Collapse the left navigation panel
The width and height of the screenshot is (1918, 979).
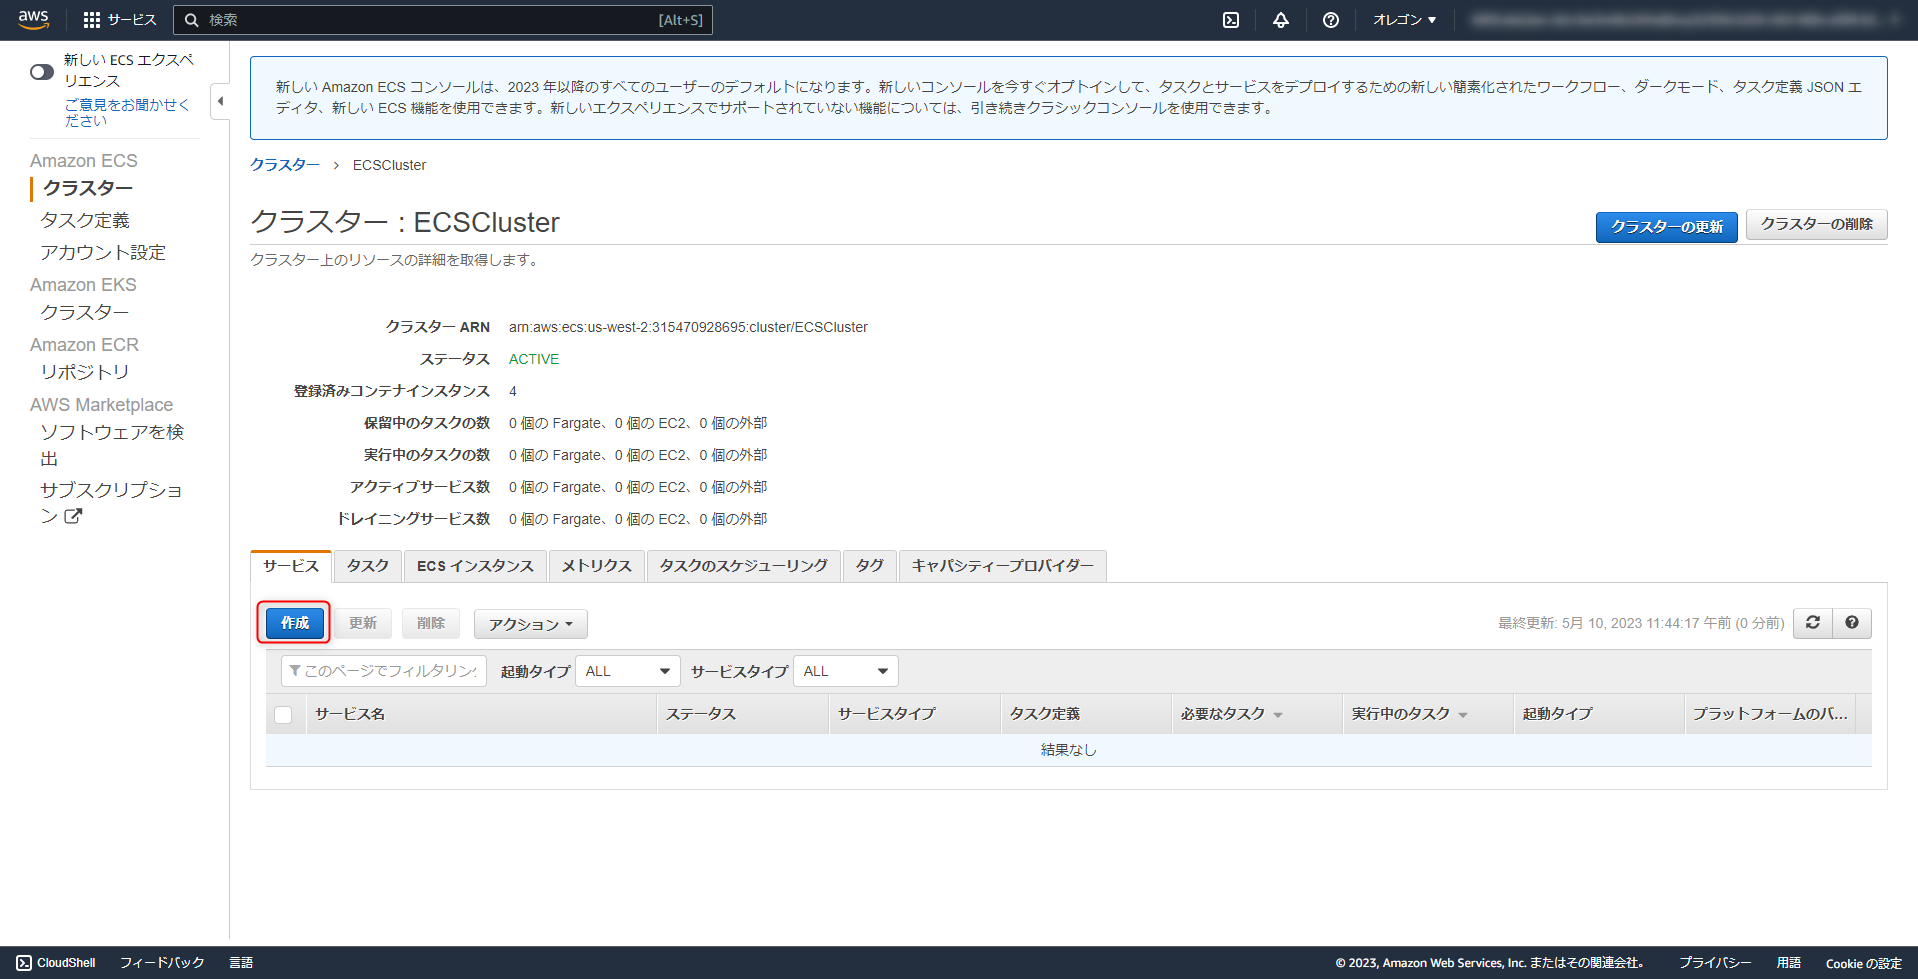pyautogui.click(x=220, y=101)
